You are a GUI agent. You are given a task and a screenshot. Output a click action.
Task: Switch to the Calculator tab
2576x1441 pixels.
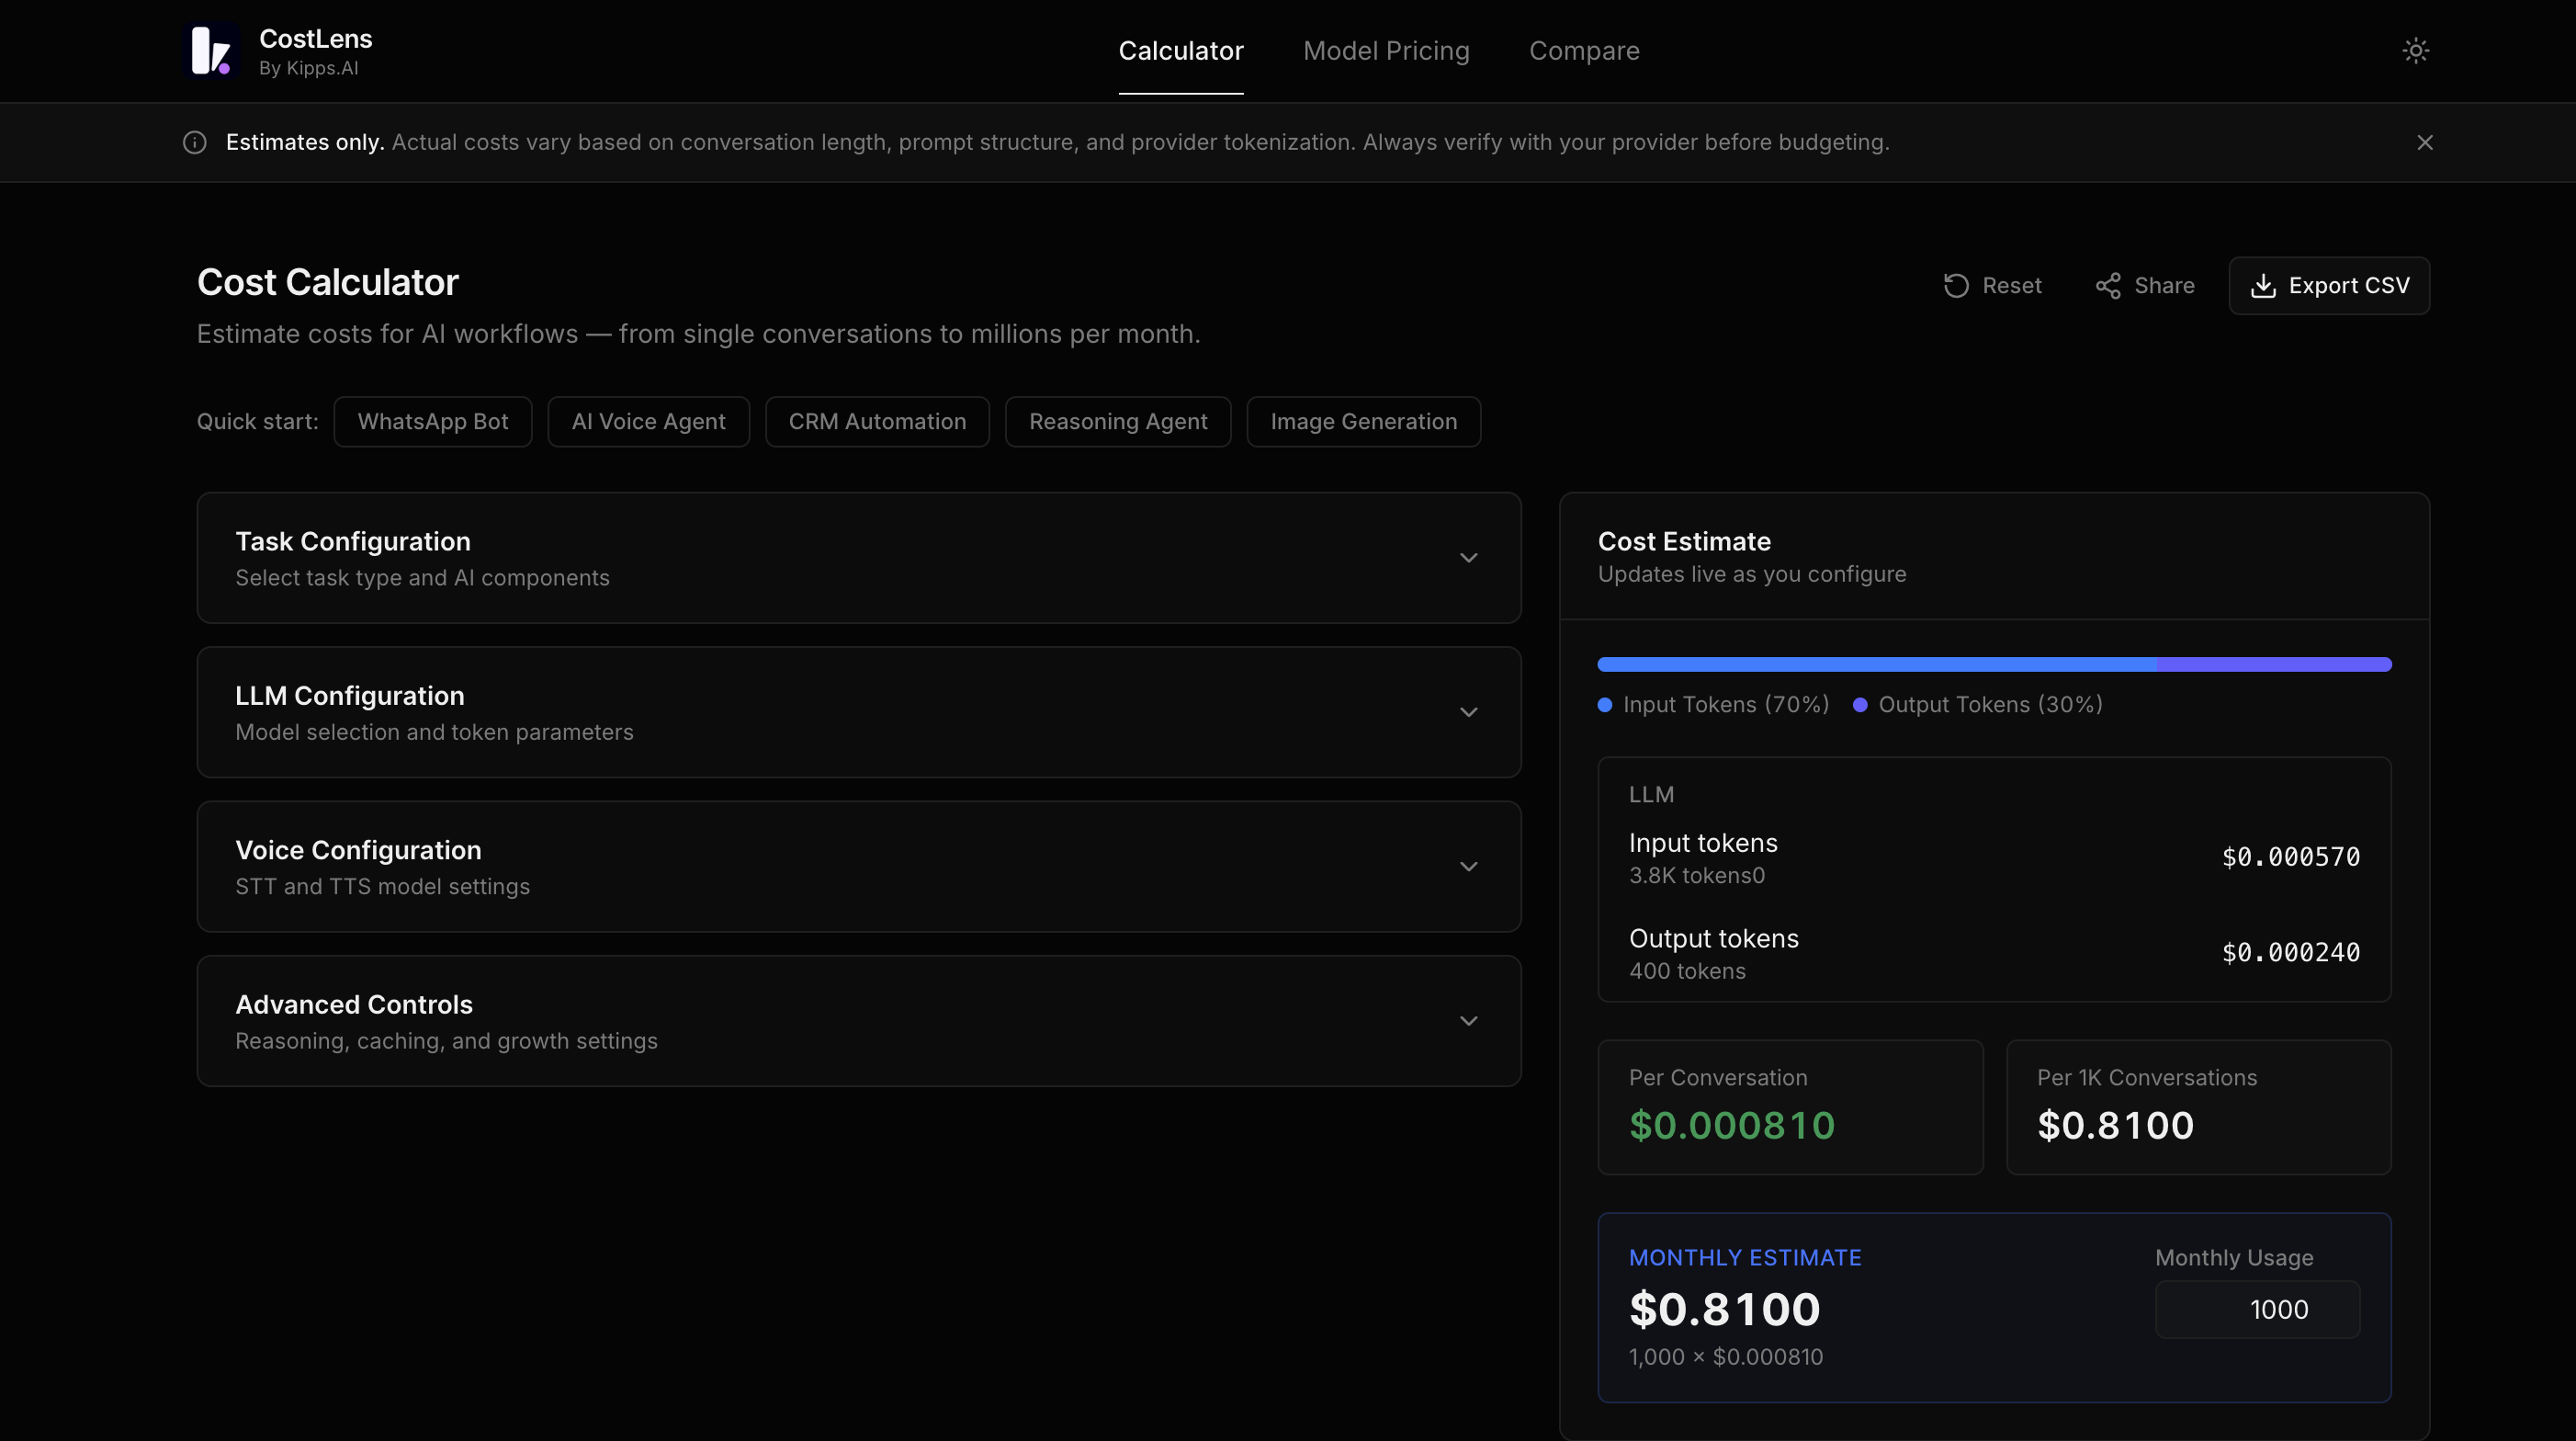pyautogui.click(x=1181, y=51)
